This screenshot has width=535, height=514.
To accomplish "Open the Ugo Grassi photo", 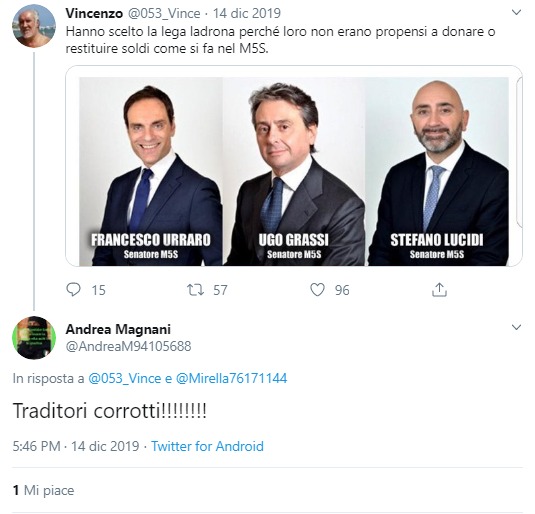I will coord(294,171).
